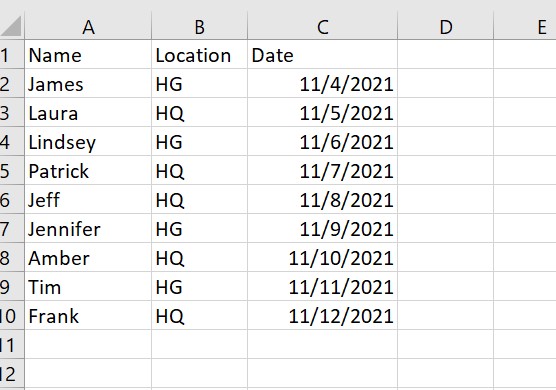Click the Location header cell
The width and height of the screenshot is (556, 390).
tap(199, 55)
